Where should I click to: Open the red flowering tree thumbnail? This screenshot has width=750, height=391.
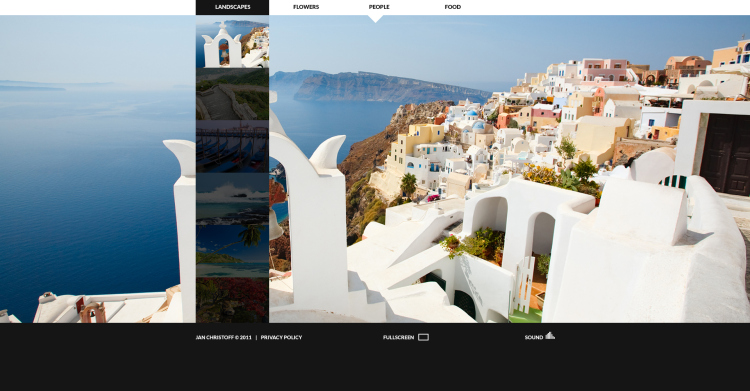232,300
